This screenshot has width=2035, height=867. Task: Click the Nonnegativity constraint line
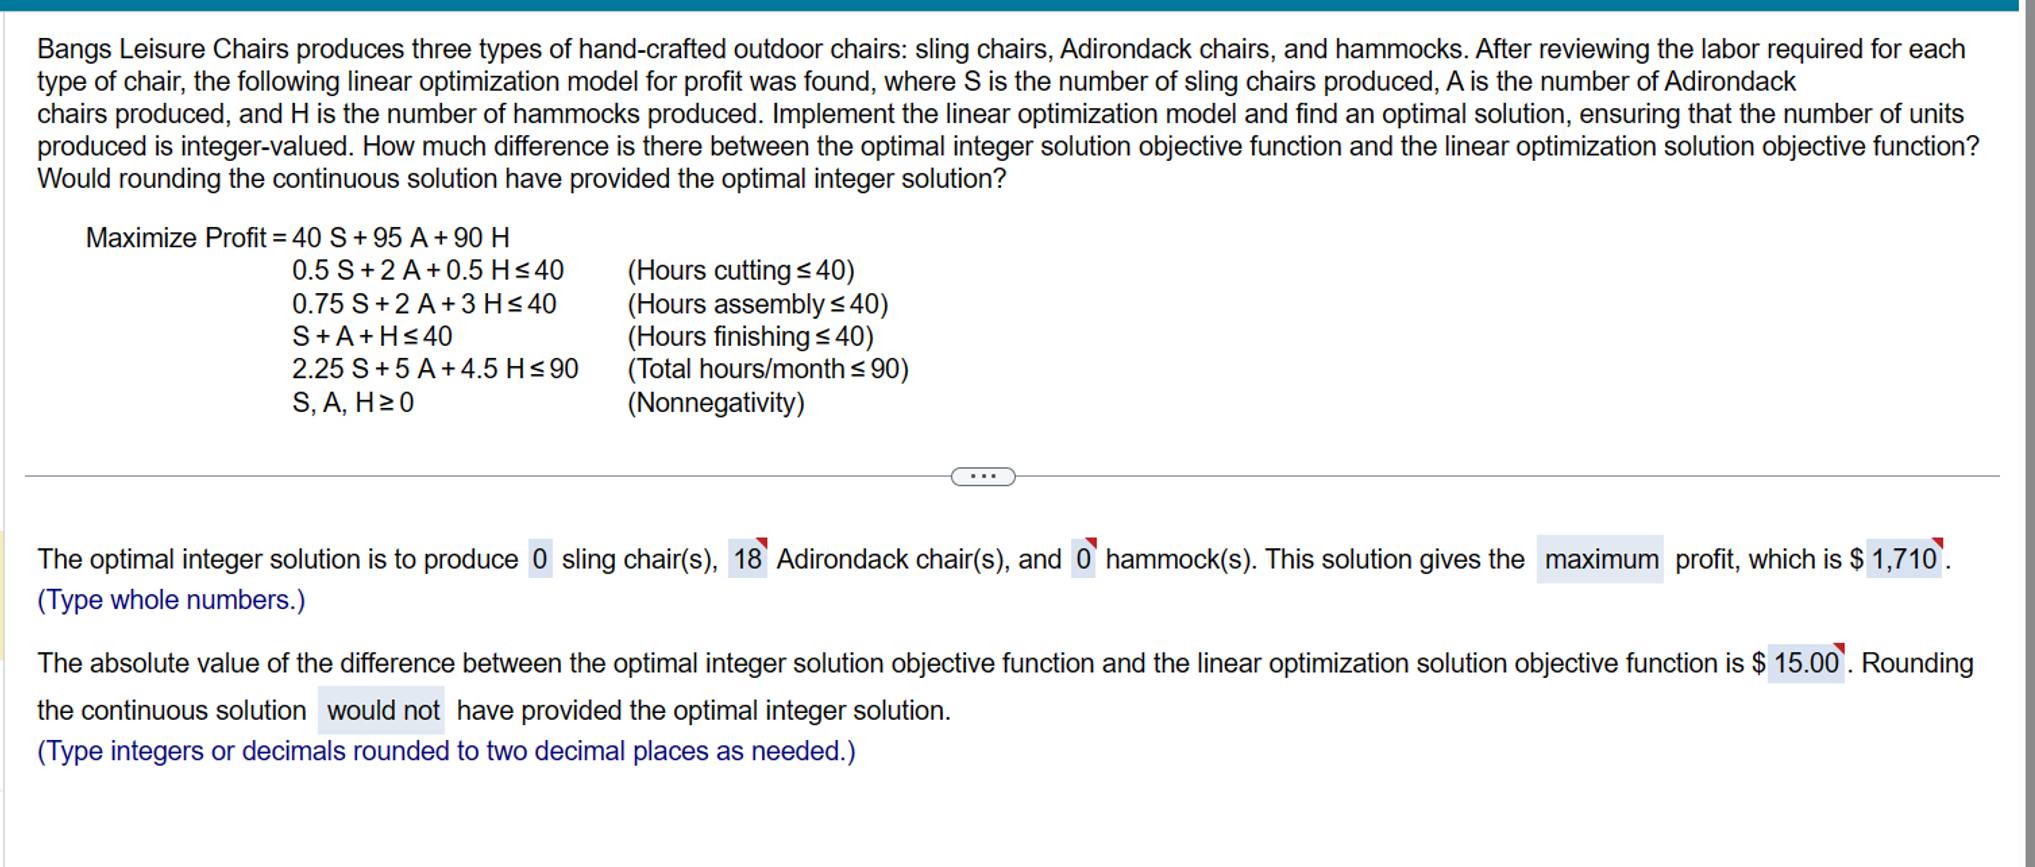pos(352,403)
